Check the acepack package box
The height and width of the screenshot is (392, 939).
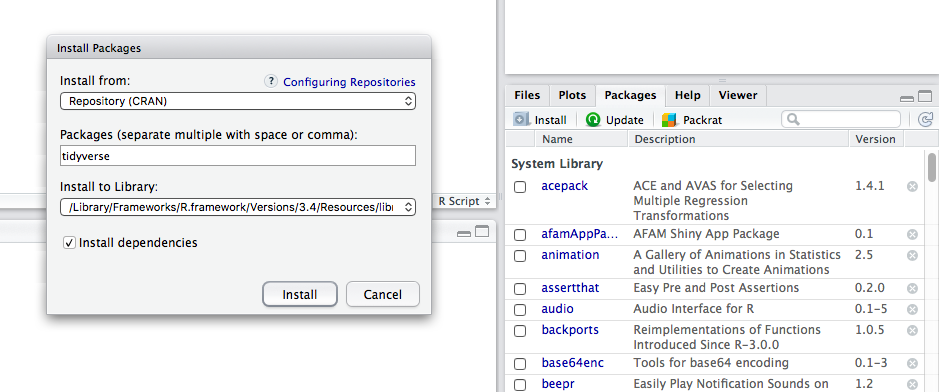click(520, 187)
